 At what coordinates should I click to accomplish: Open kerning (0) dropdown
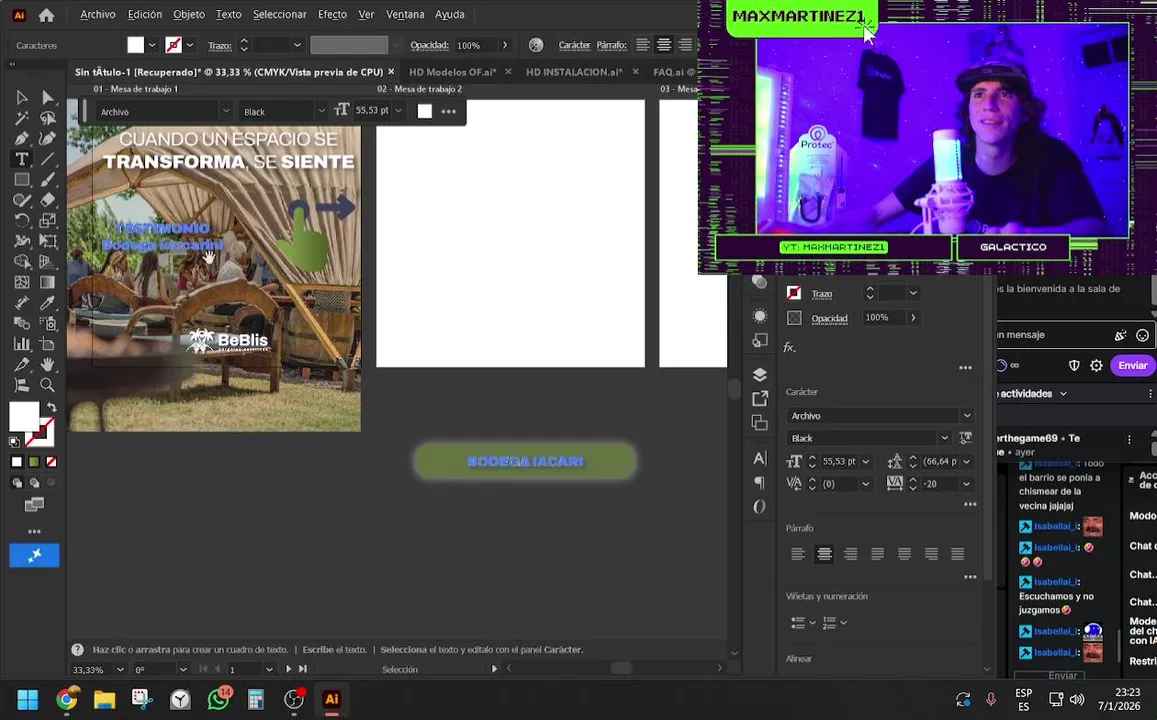(866, 484)
